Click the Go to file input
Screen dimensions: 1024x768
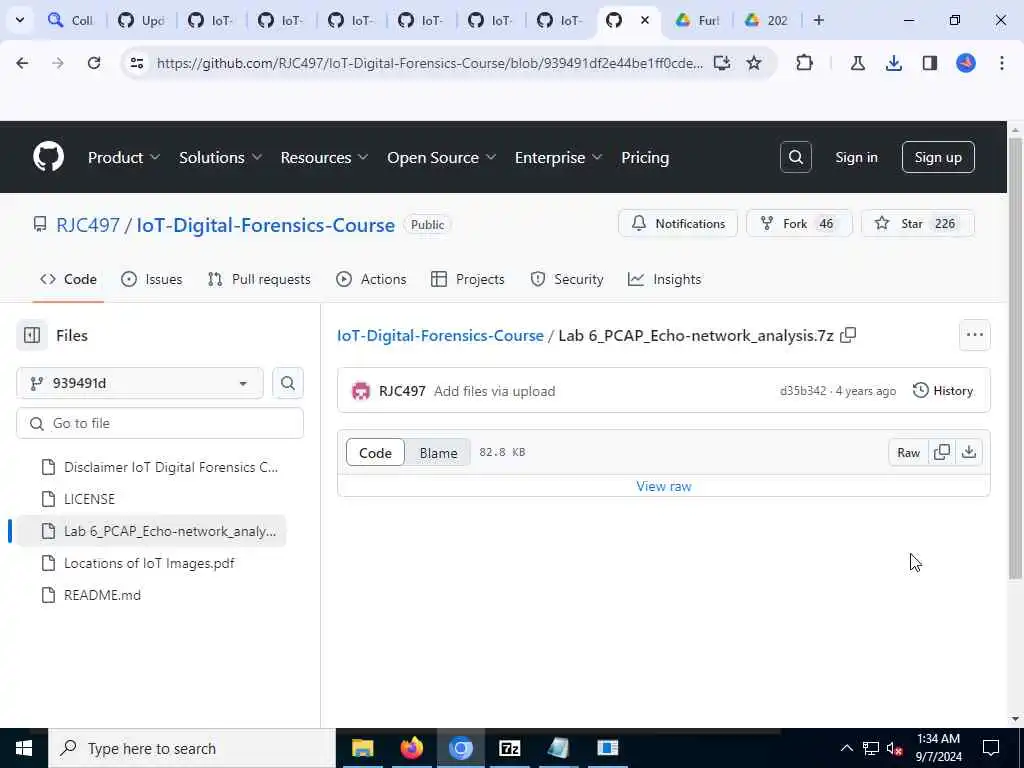pos(160,423)
